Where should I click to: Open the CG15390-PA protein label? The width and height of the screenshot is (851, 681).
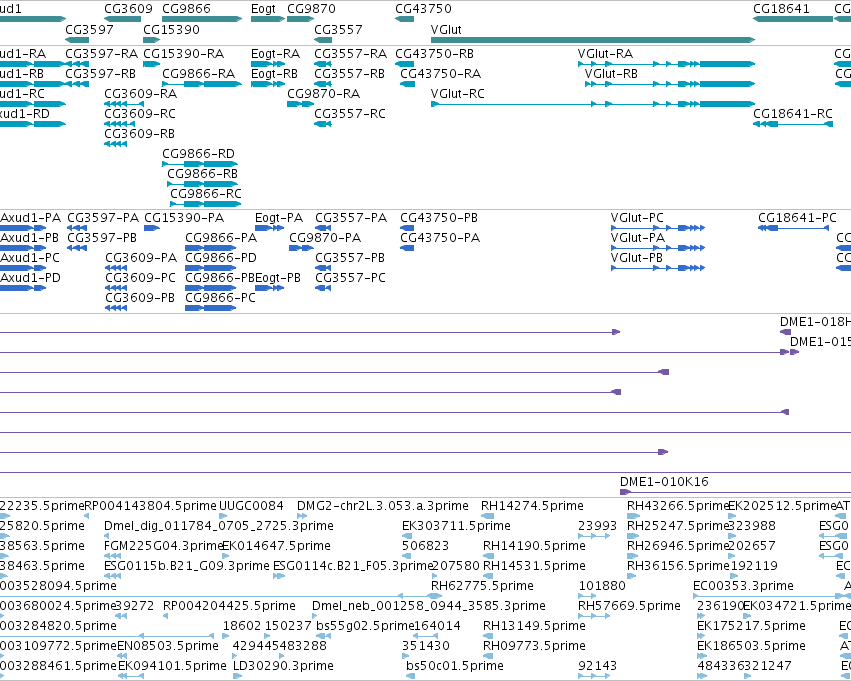[184, 218]
